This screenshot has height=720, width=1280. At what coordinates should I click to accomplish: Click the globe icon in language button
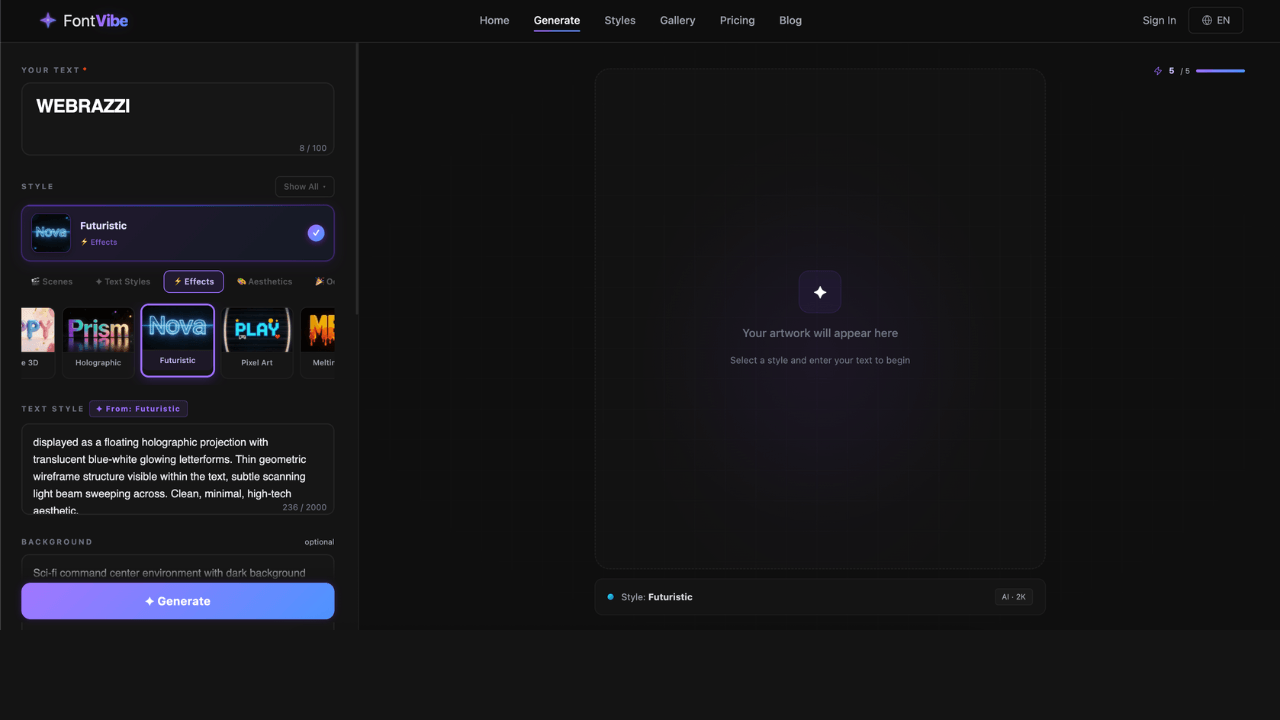pos(1207,20)
